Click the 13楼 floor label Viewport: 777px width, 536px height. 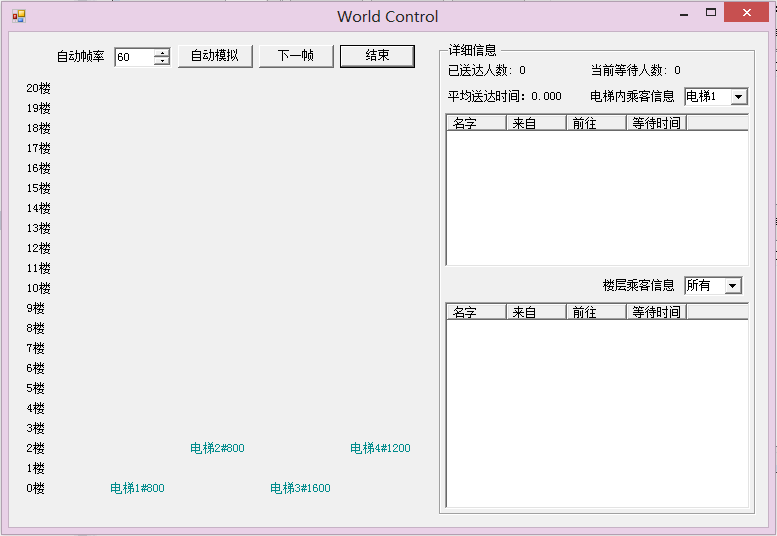pyautogui.click(x=39, y=228)
